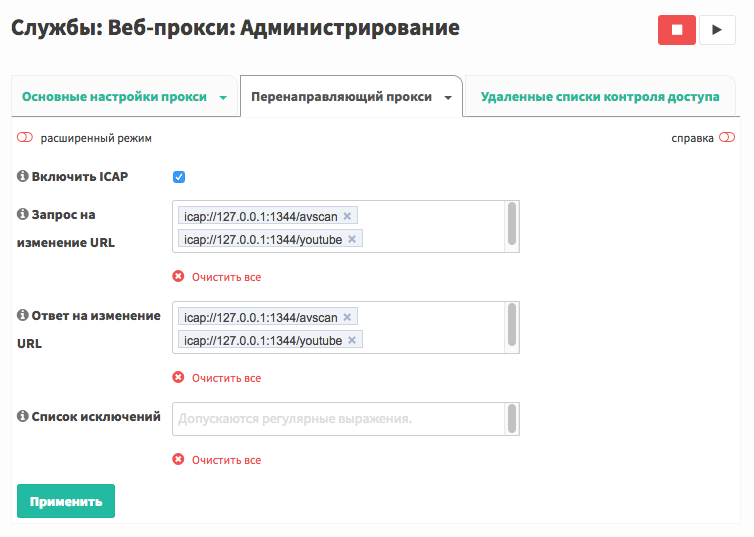Click info icon beside Ответ на изменение URL
This screenshot has height=537, width=754.
click(23, 315)
